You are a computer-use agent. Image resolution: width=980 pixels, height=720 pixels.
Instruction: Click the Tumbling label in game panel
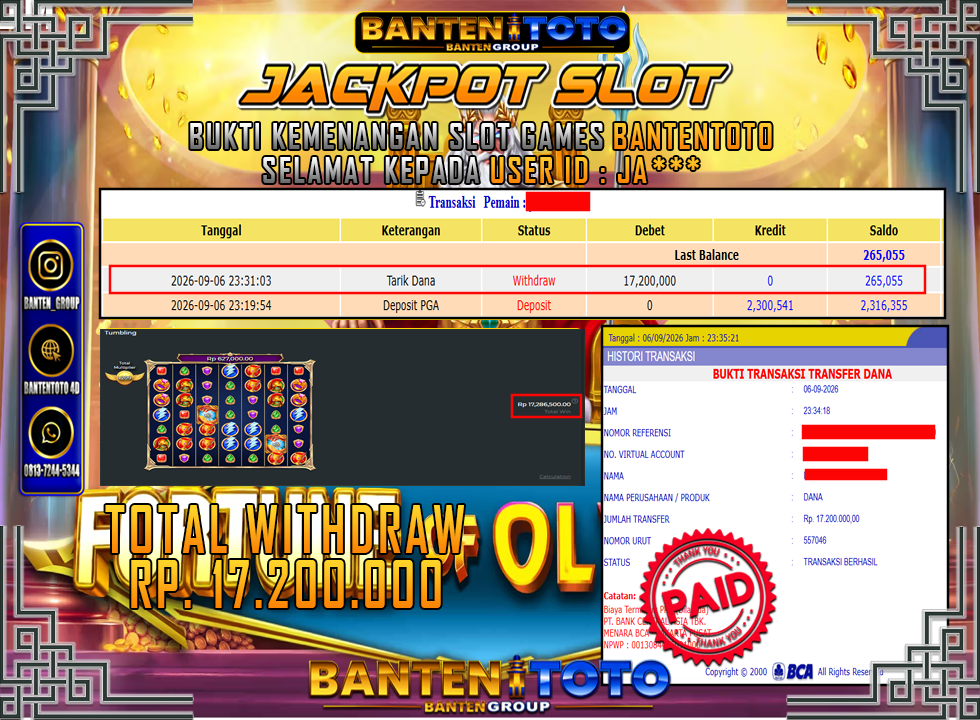coord(120,332)
